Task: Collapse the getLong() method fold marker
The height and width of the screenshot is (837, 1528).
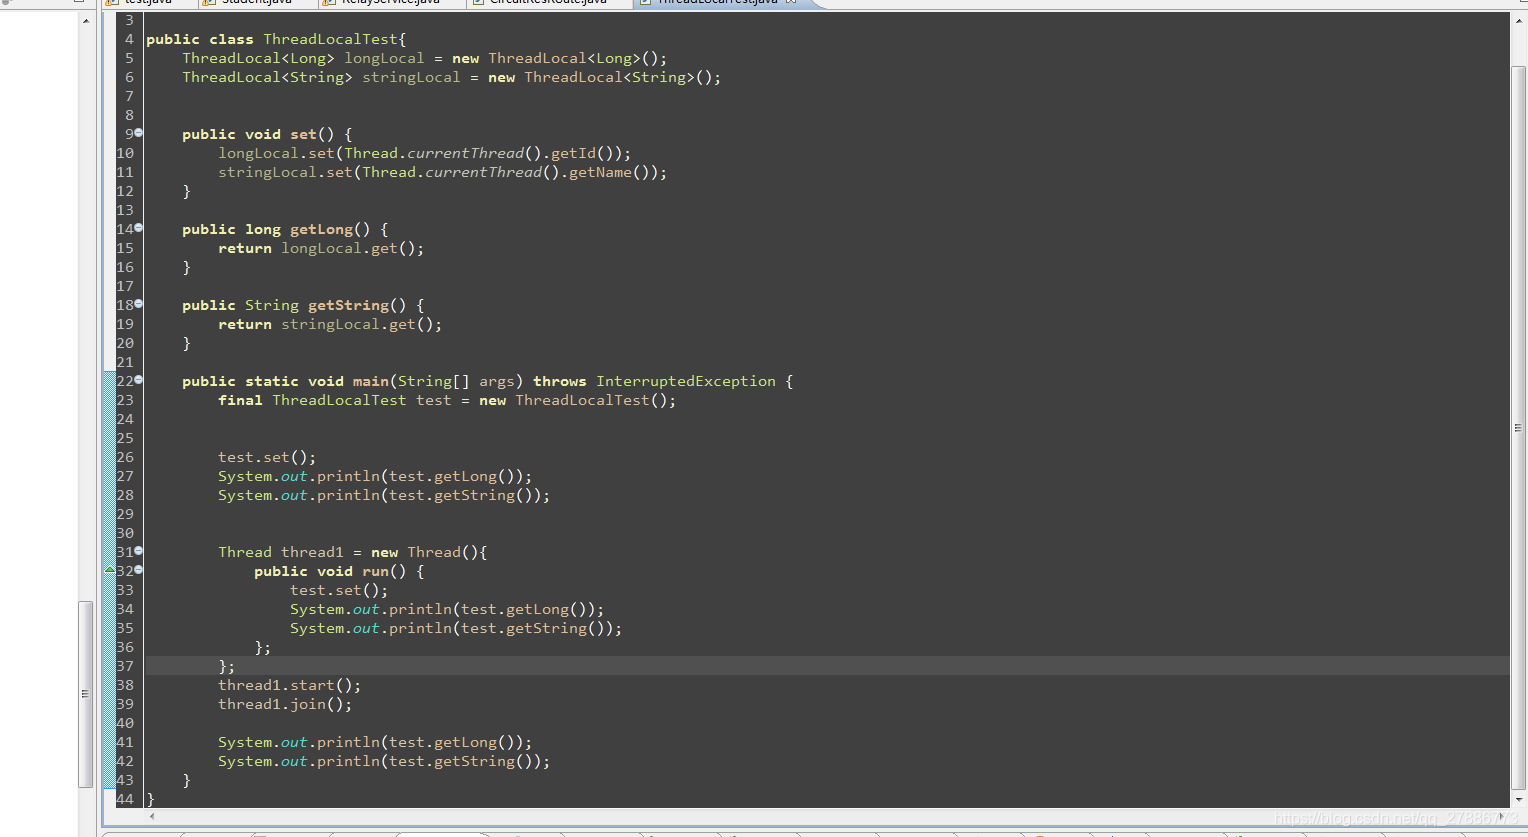Action: tap(137, 228)
